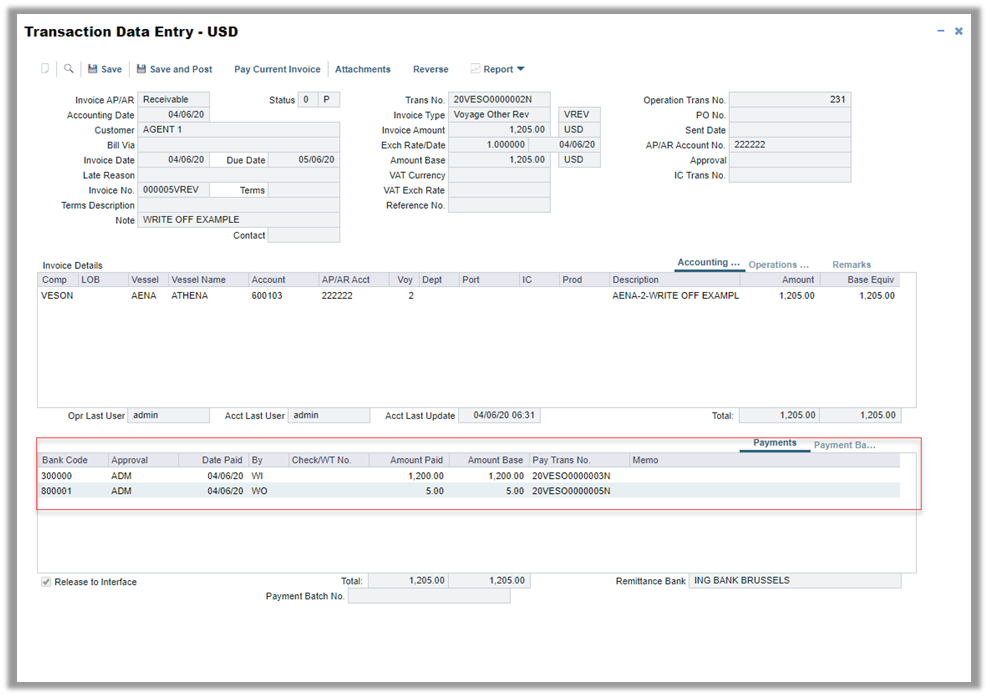Screen dimensions: 988x696
Task: Toggle the Release to Interface checkbox
Action: pyautogui.click(x=46, y=582)
